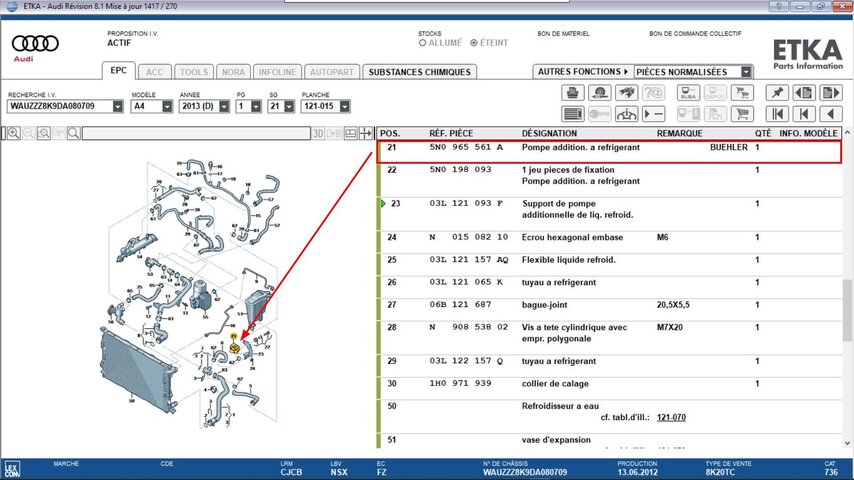Viewport: 854px width, 480px height.
Task: Jump to first entry double-bar arrow
Action: pos(777,114)
